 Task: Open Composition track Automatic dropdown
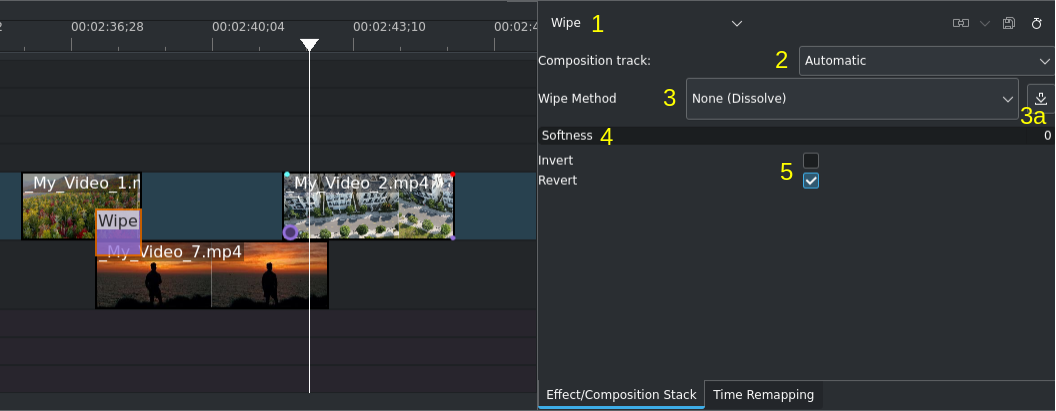pyautogui.click(x=927, y=61)
